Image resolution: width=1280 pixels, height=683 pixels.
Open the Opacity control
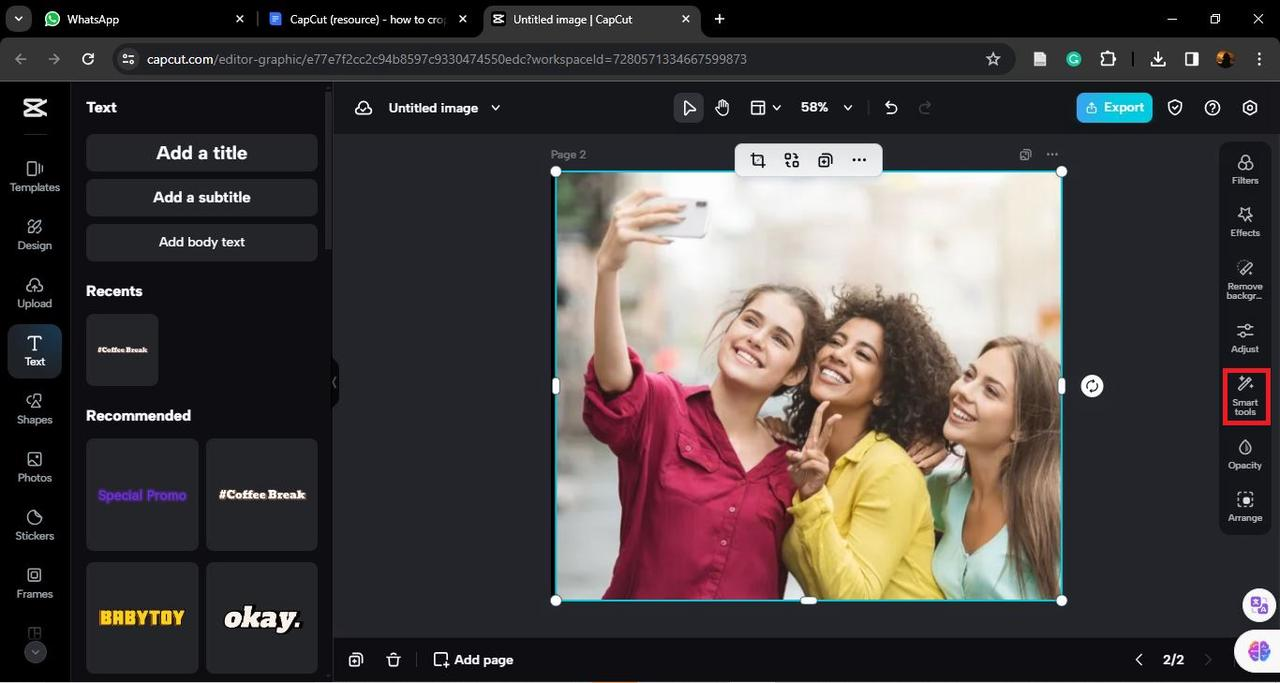[1245, 454]
